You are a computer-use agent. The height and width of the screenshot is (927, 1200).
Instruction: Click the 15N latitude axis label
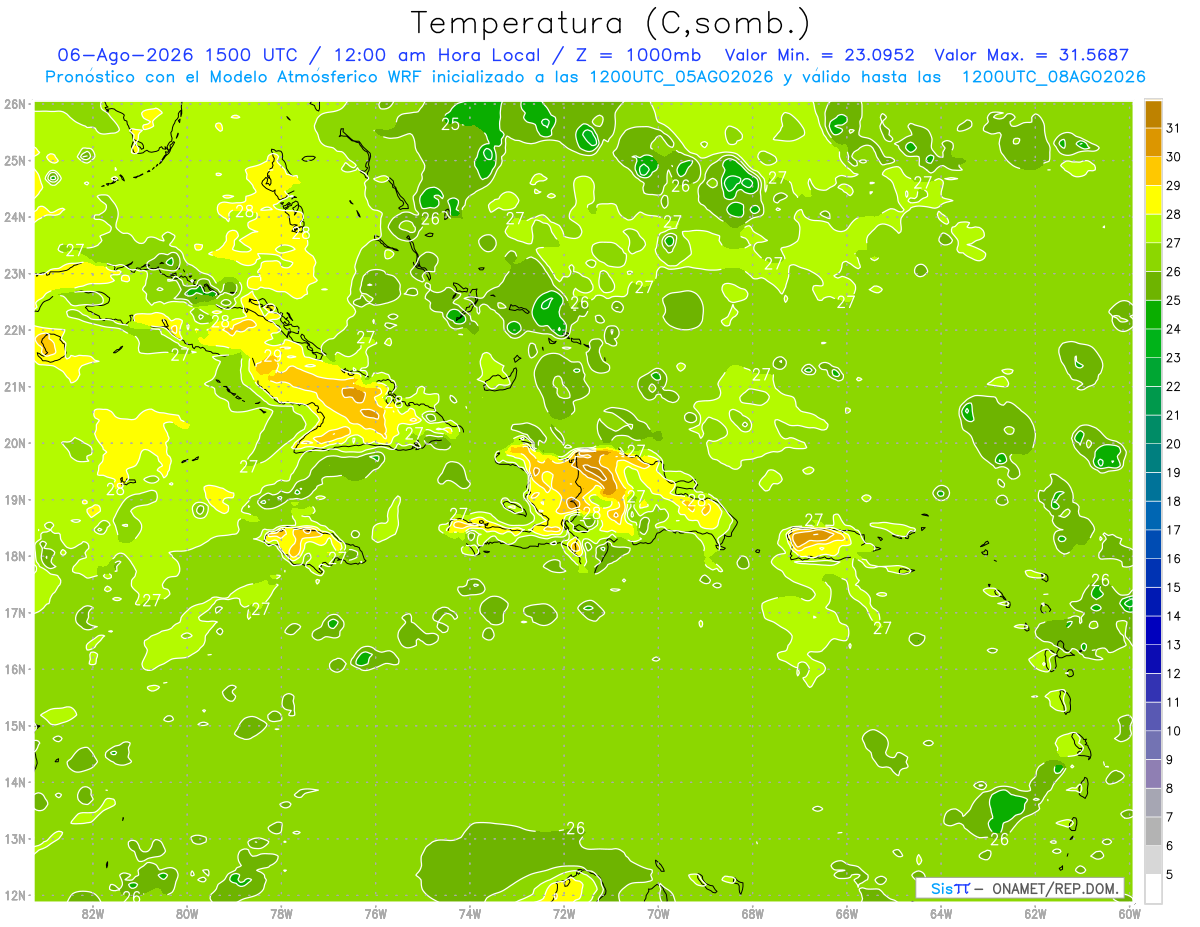14,726
